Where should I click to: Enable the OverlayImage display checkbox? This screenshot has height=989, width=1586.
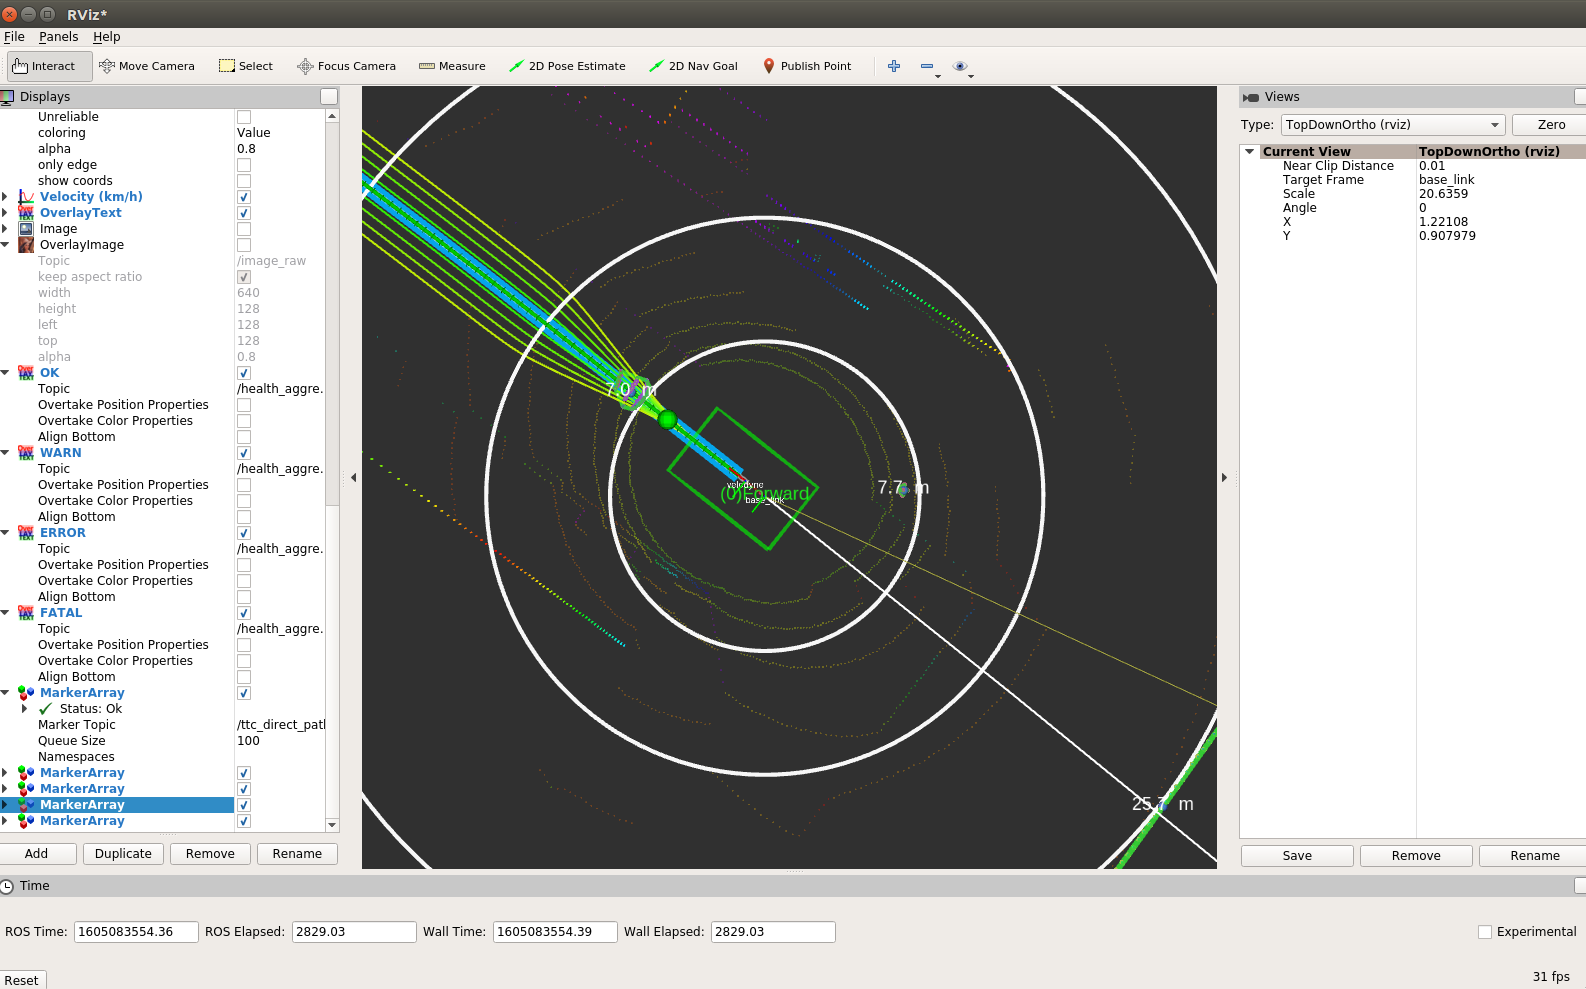click(x=244, y=245)
